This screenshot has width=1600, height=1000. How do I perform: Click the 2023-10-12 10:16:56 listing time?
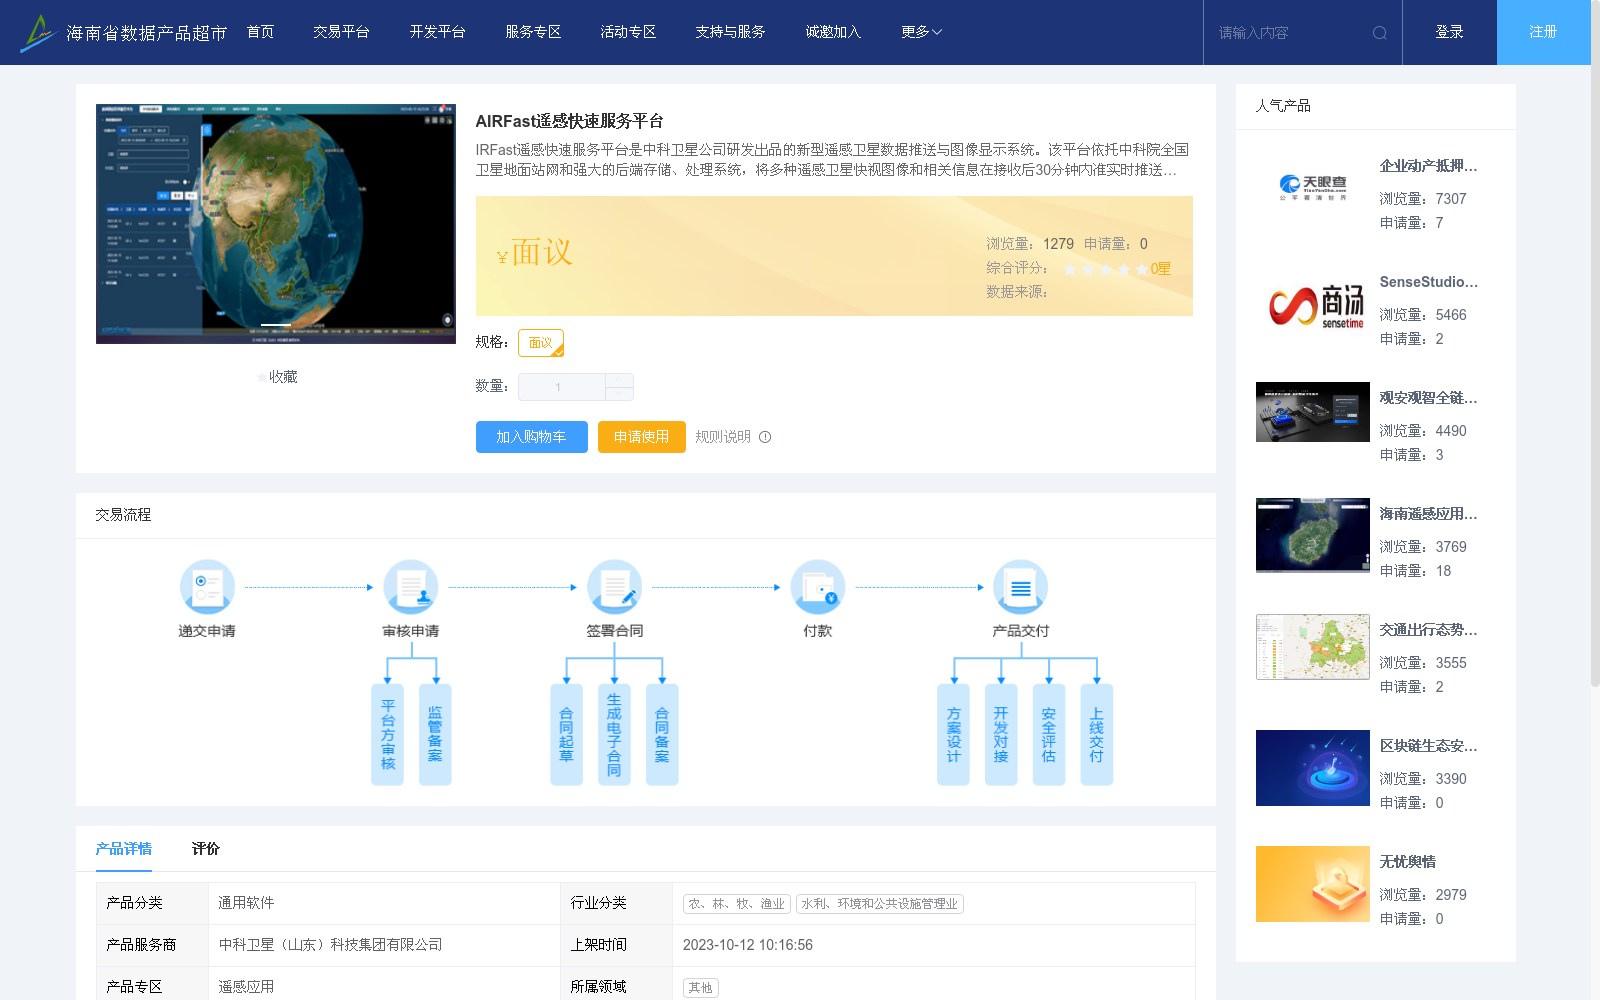(748, 945)
